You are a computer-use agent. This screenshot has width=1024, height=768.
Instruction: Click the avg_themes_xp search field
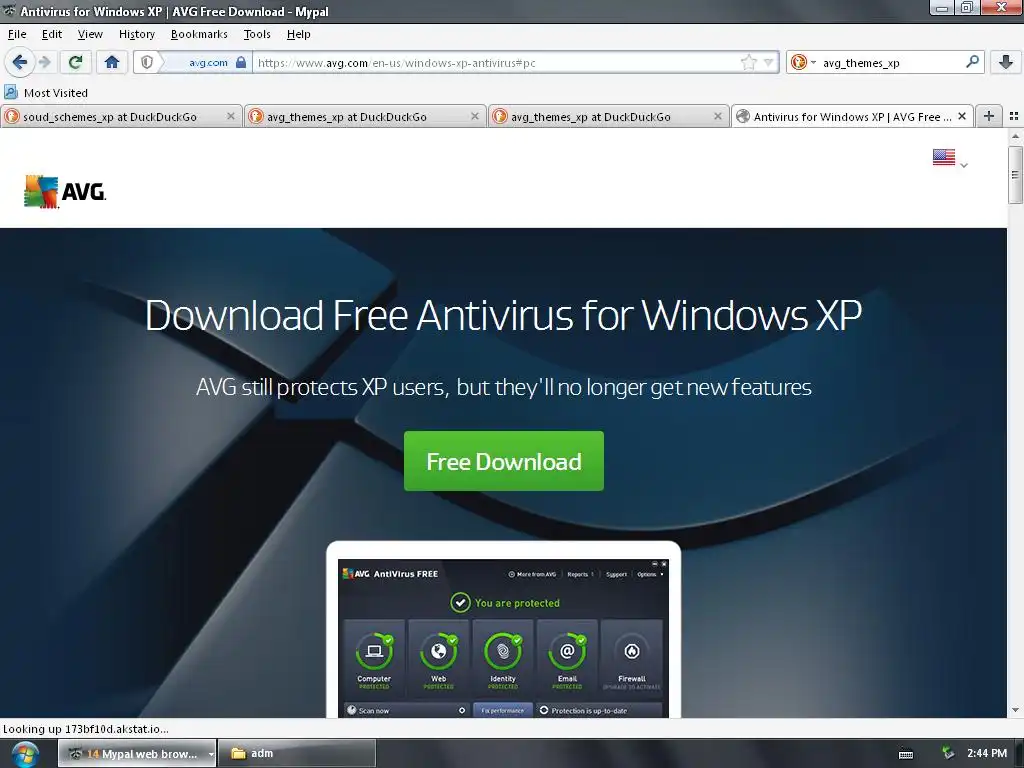click(889, 63)
